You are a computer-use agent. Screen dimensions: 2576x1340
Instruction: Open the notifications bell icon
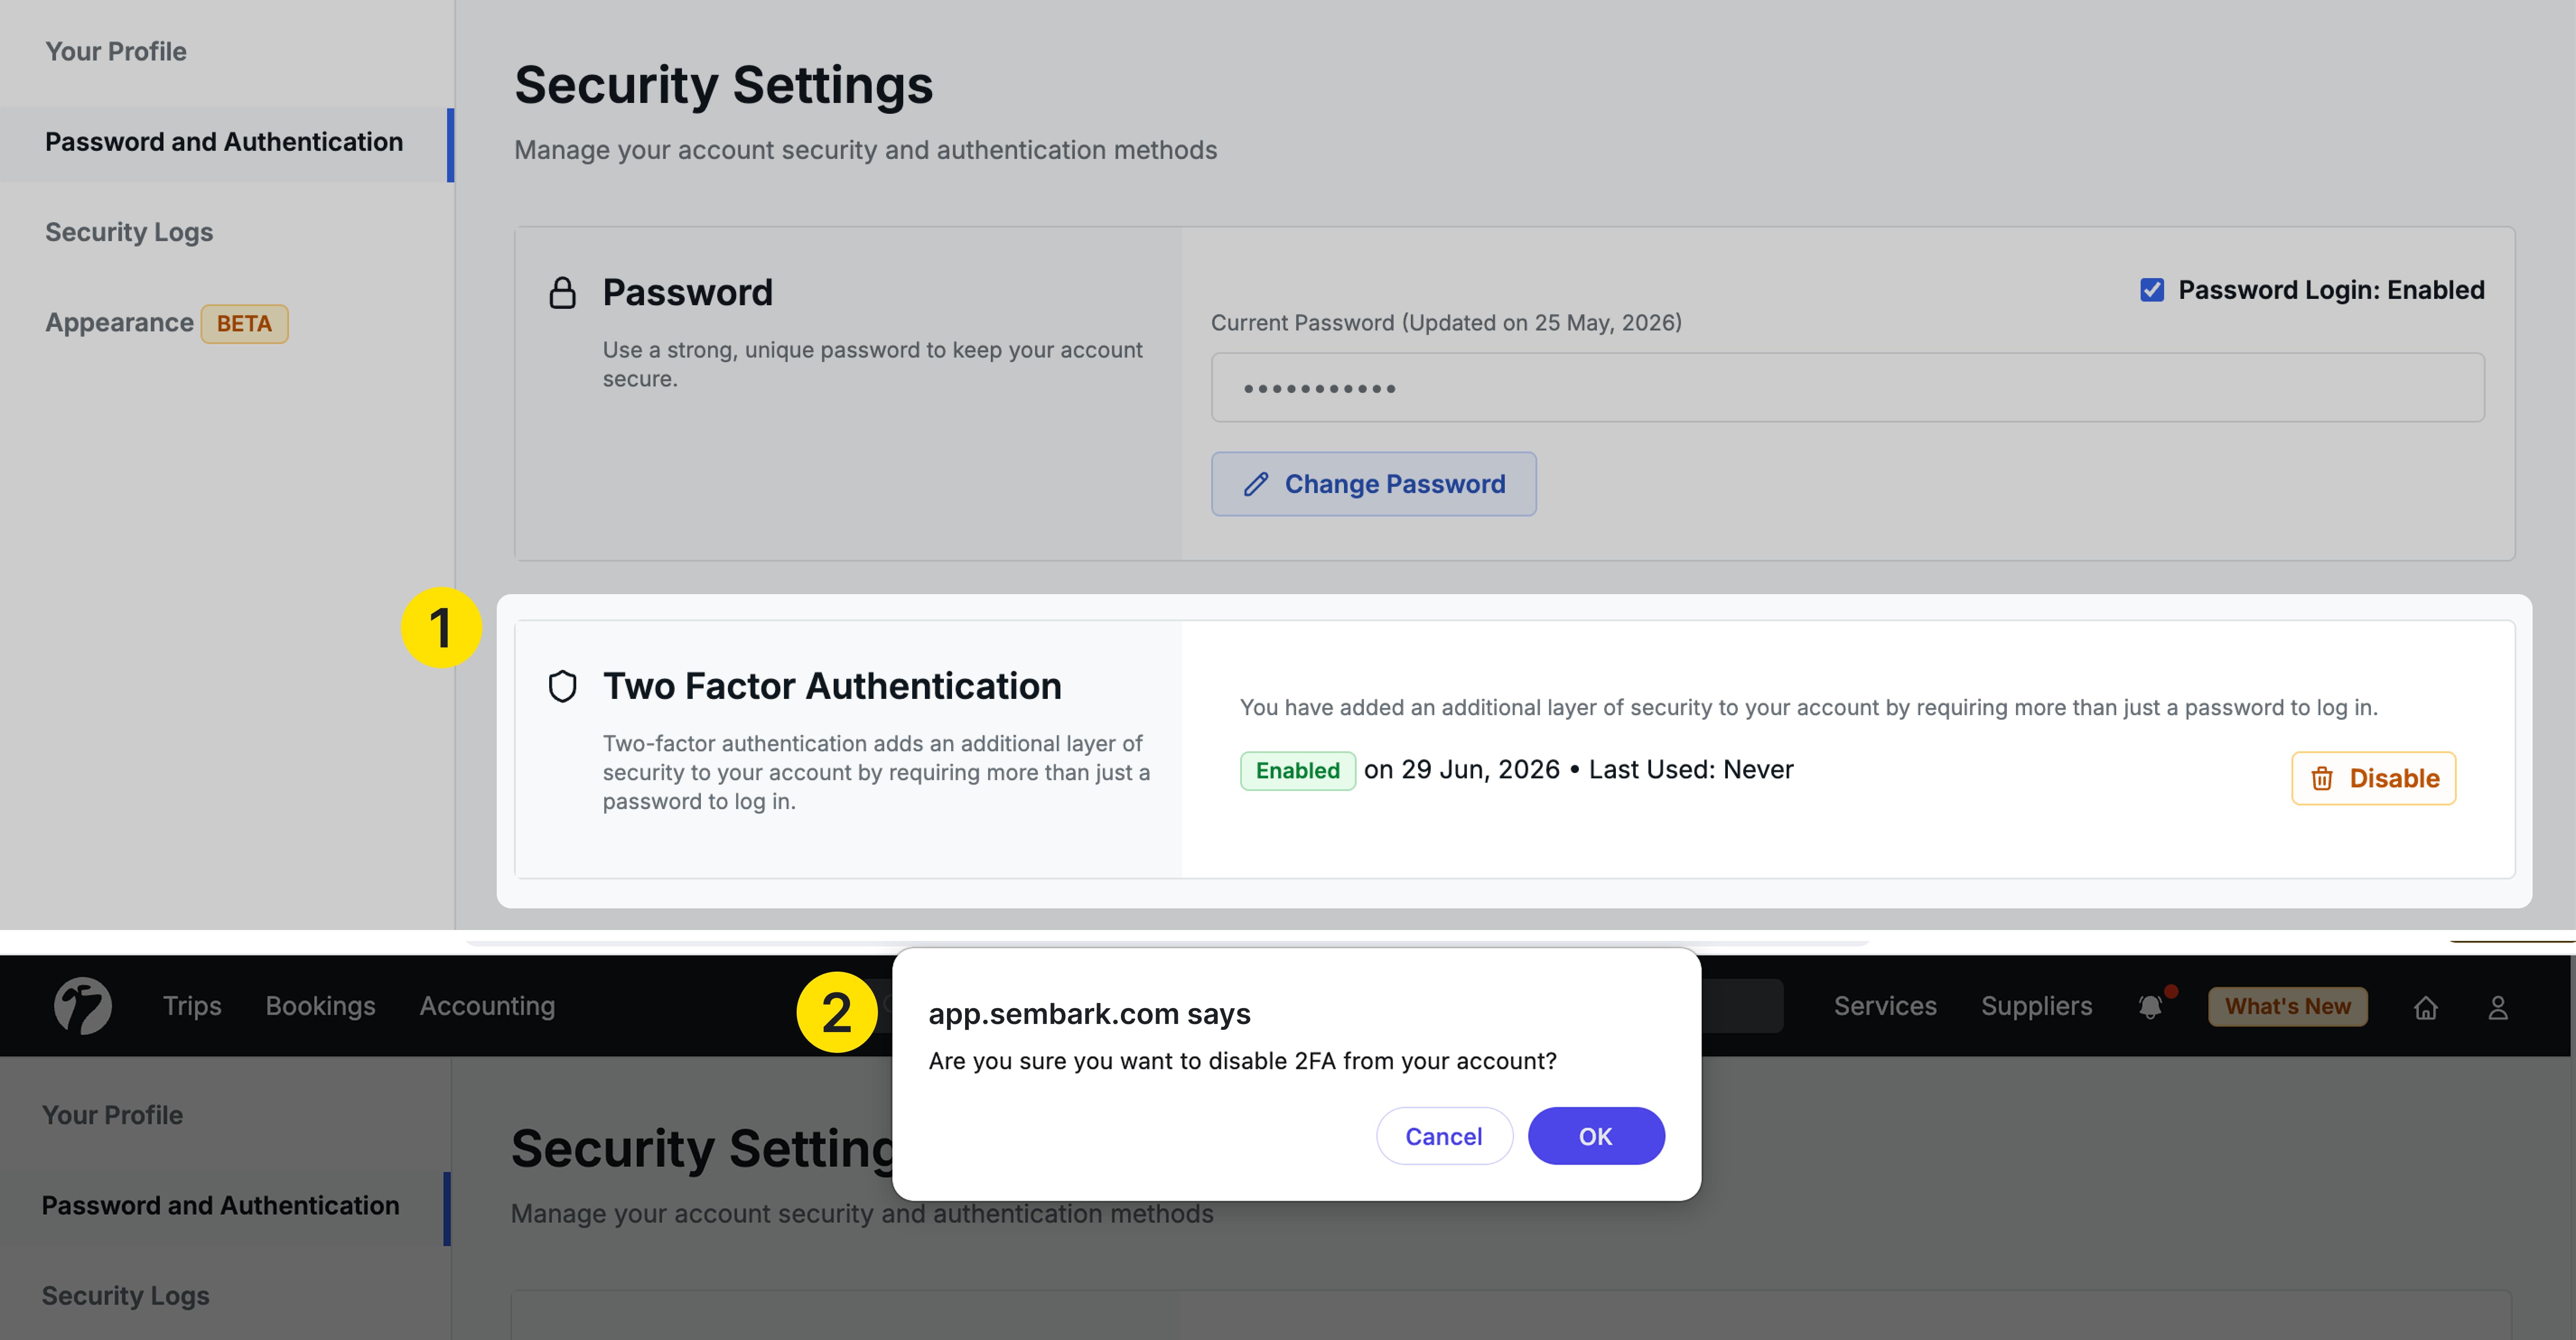tap(2151, 1006)
